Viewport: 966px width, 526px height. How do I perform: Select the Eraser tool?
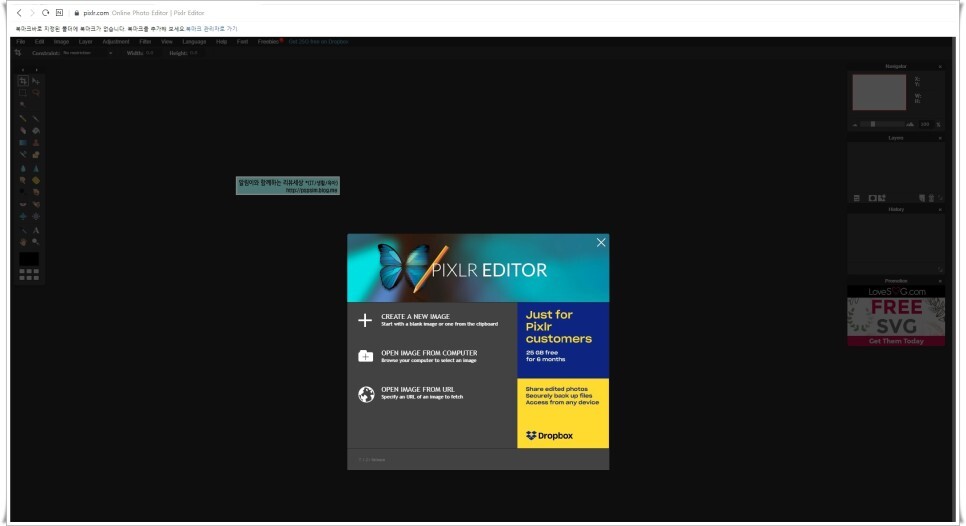click(x=23, y=131)
